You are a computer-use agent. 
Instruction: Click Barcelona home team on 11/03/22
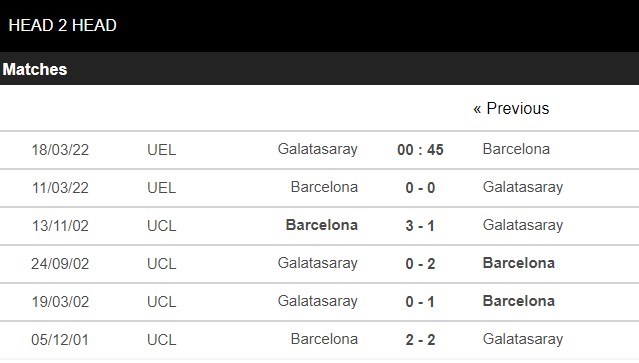(324, 187)
